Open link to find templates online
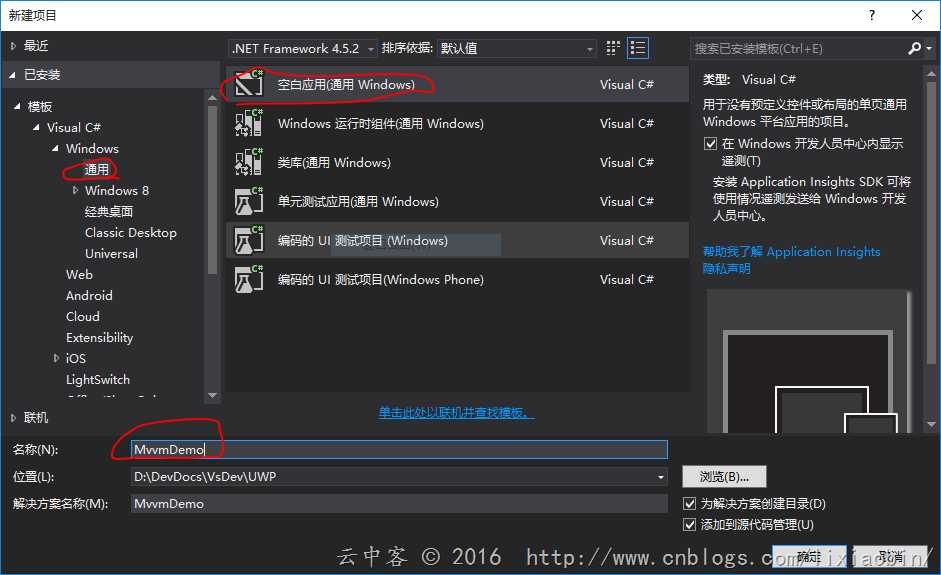This screenshot has height=575, width=941. (x=456, y=412)
